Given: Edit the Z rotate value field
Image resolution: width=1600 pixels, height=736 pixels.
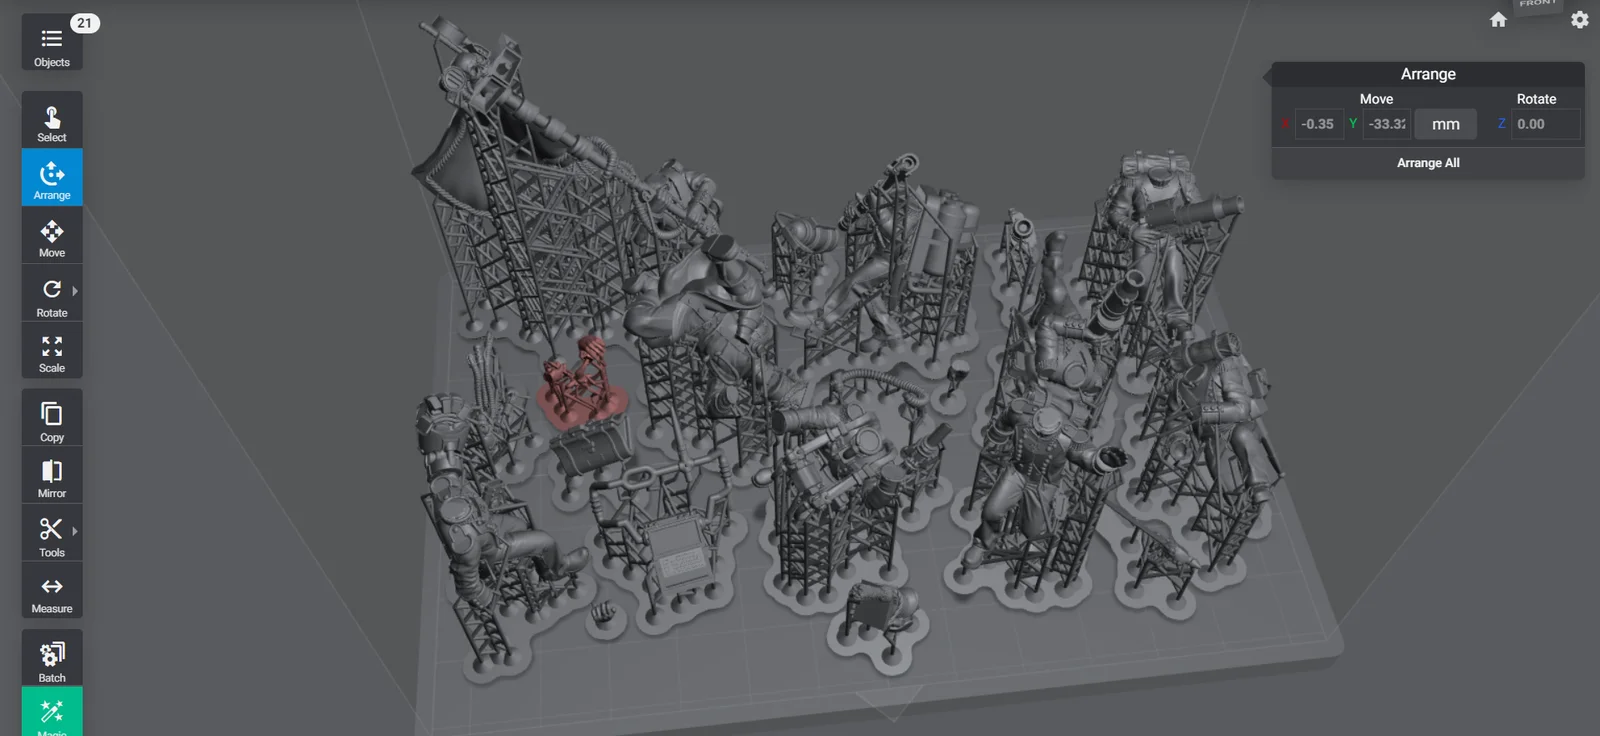Looking at the screenshot, I should tap(1545, 124).
